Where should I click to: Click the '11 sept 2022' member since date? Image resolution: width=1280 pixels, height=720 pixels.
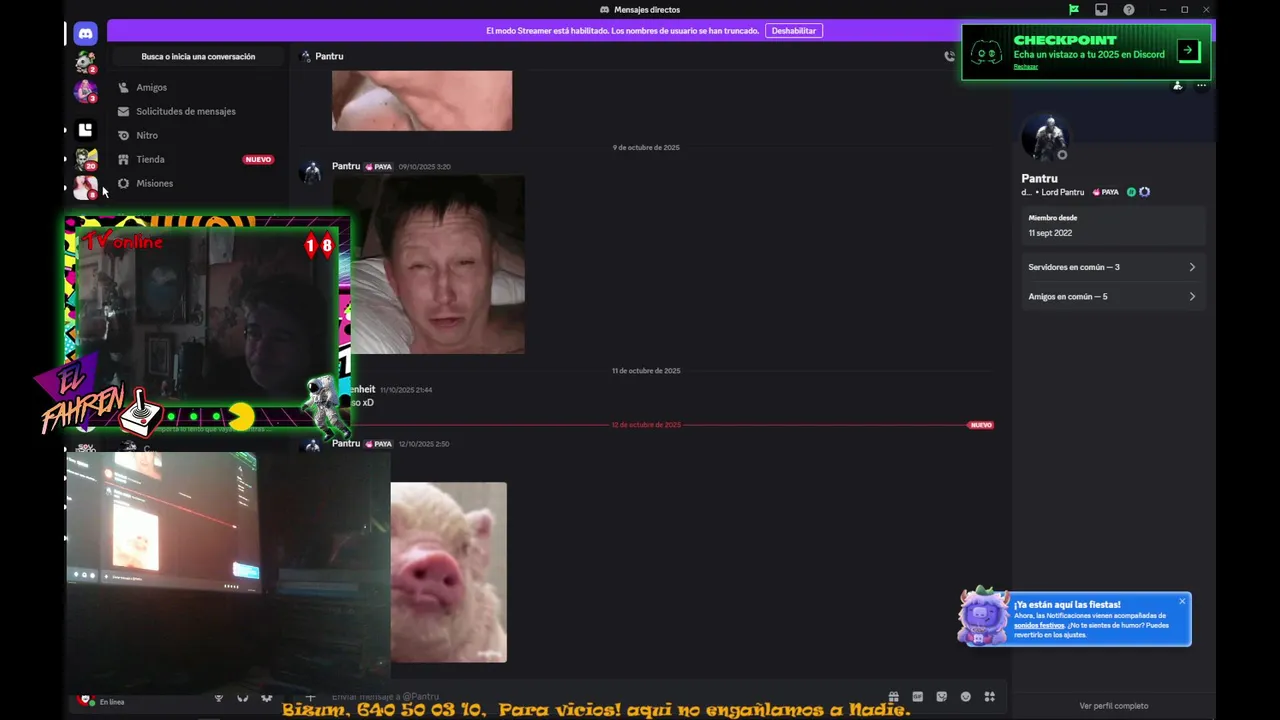1050,233
